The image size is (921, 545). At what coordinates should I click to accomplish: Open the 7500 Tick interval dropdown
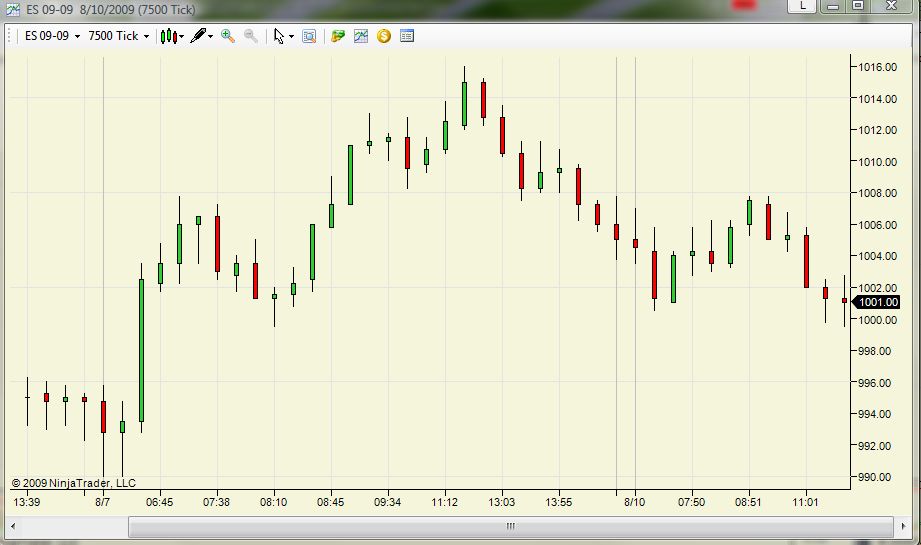(x=119, y=36)
